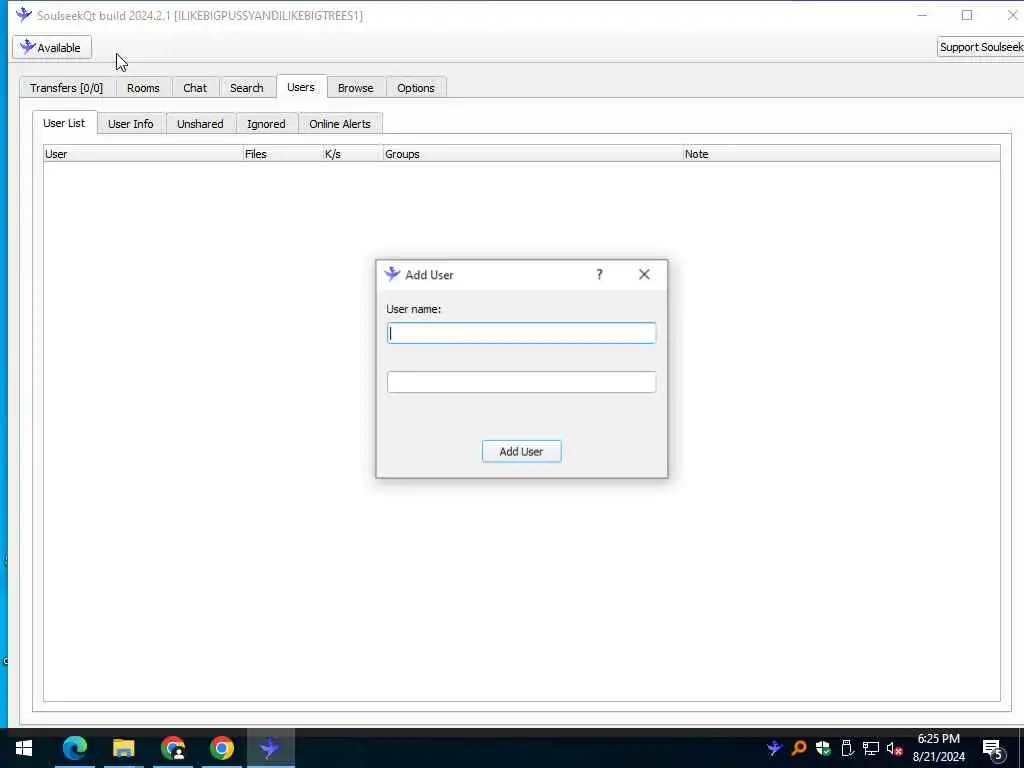The image size is (1024, 768).
Task: Switch to the Options tab
Action: point(416,88)
